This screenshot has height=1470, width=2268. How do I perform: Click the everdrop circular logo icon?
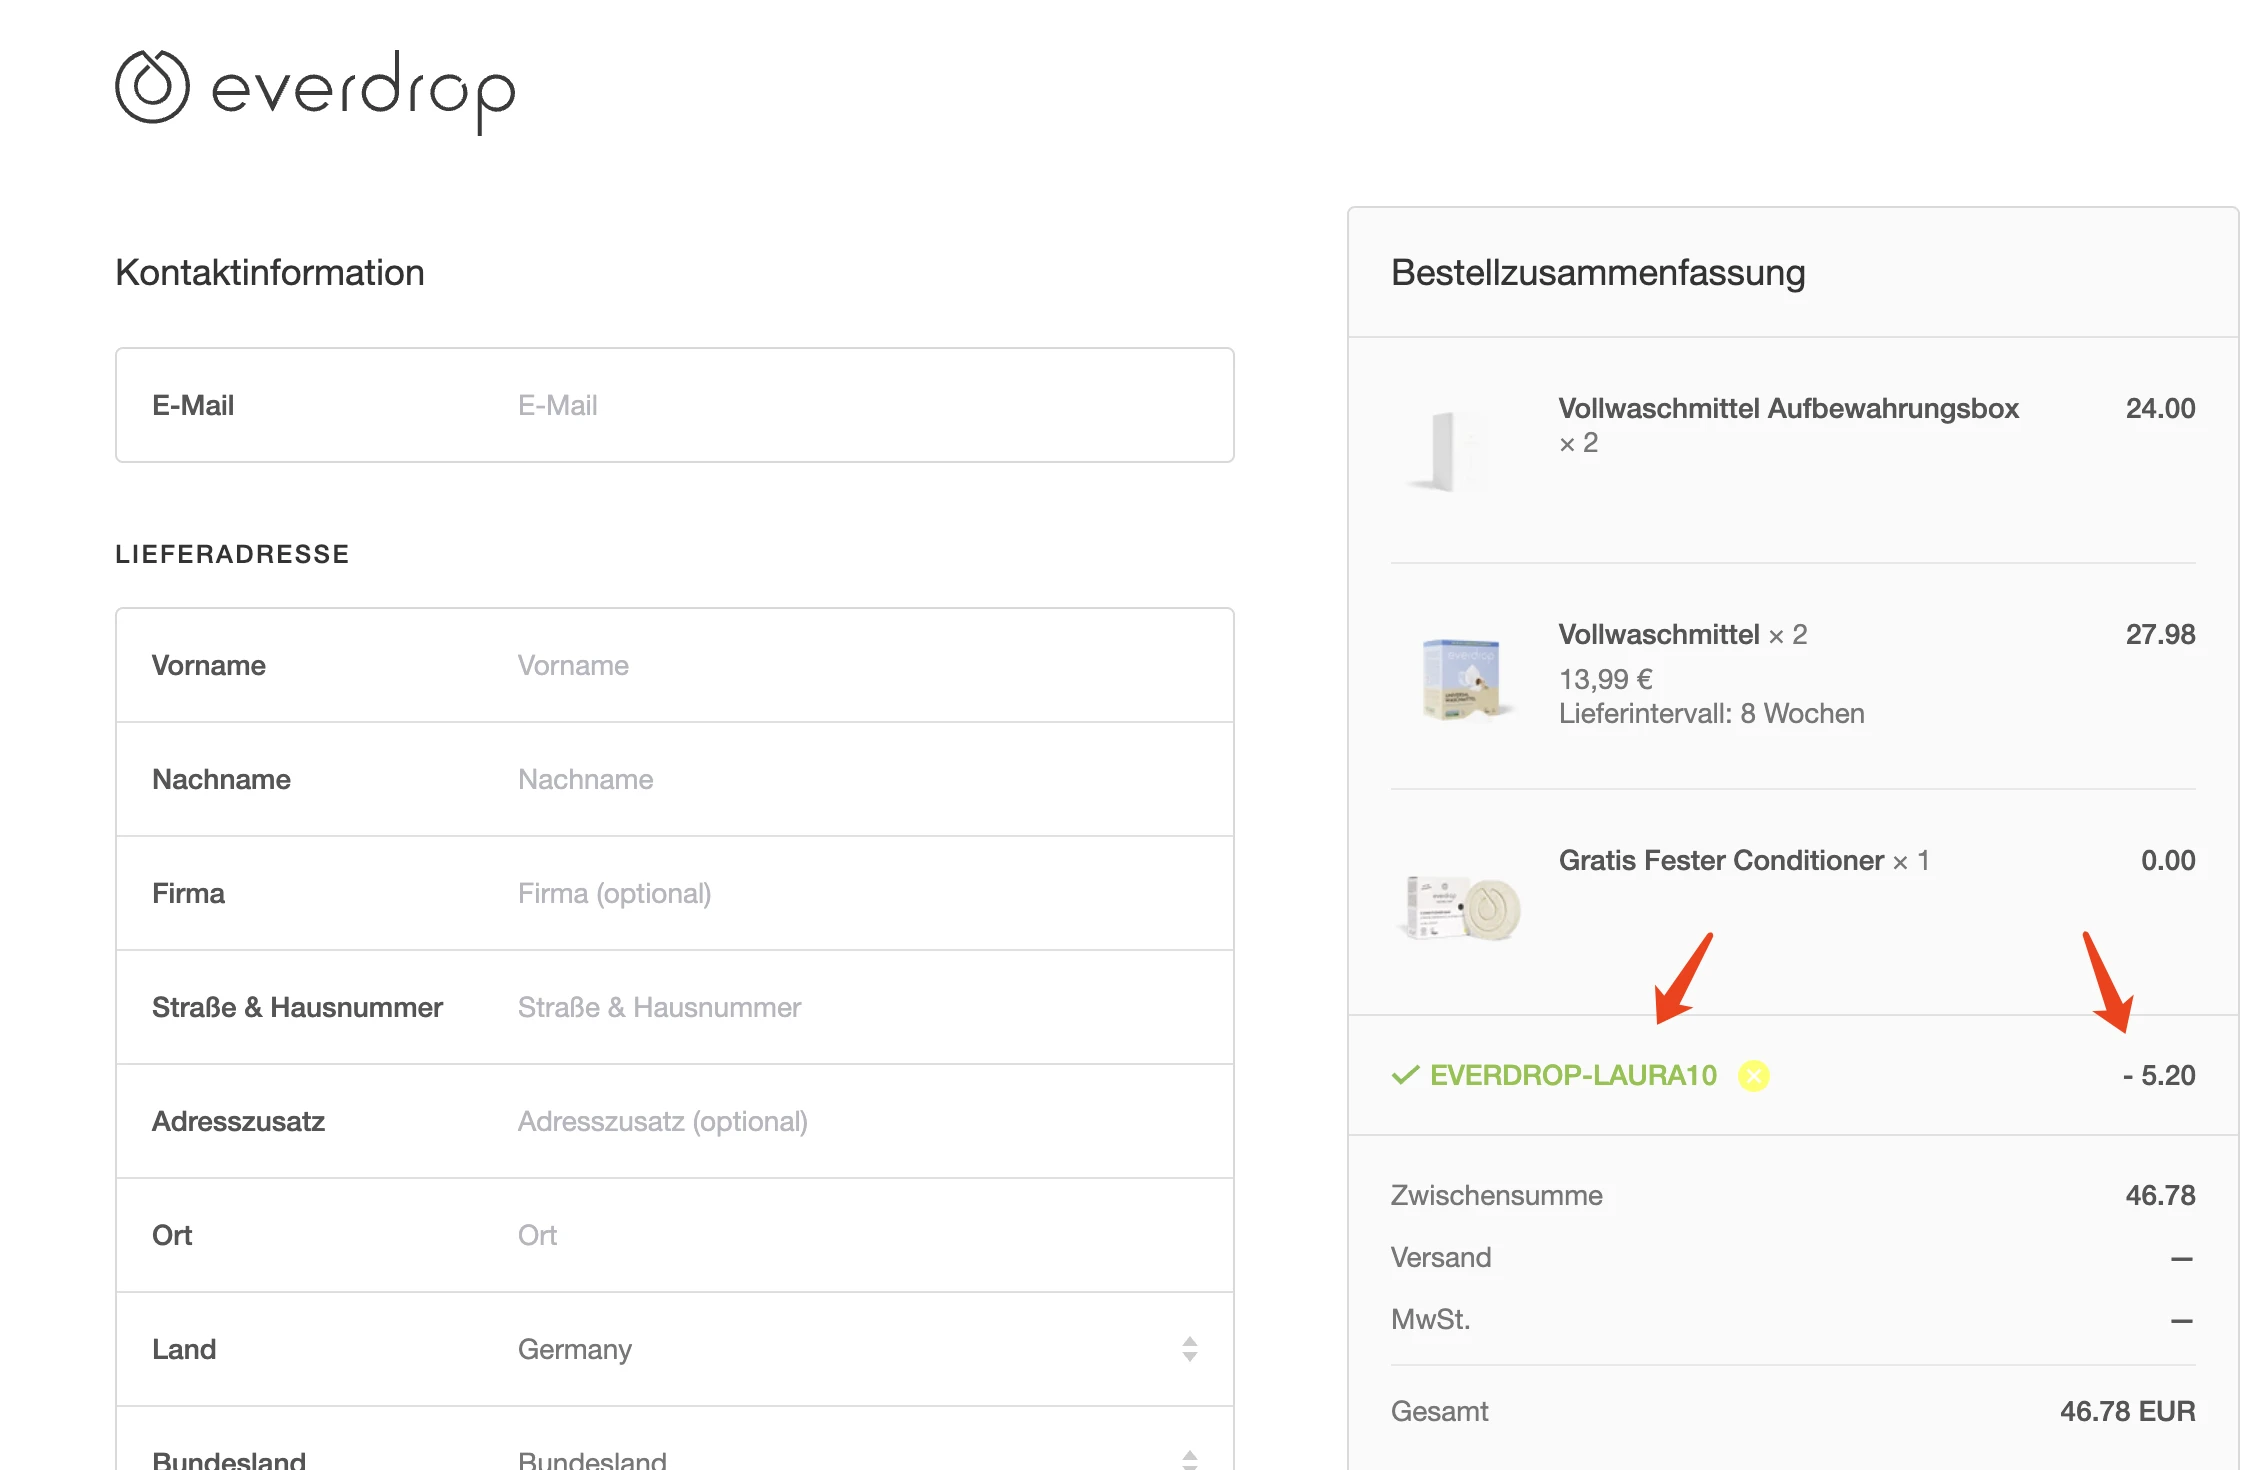tap(152, 87)
